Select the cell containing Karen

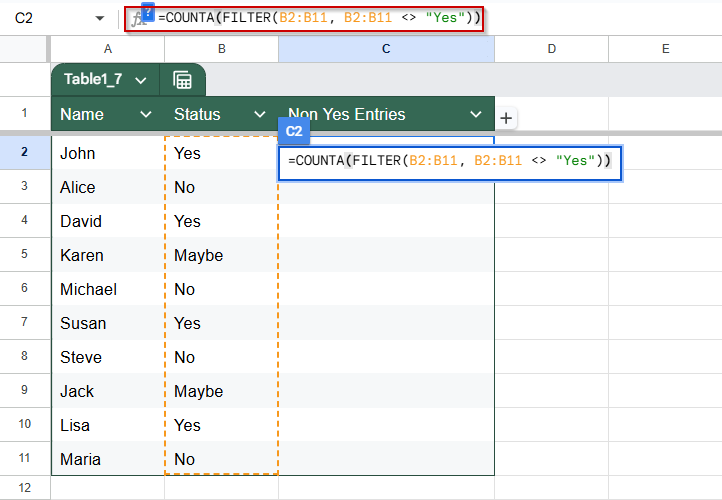click(108, 255)
